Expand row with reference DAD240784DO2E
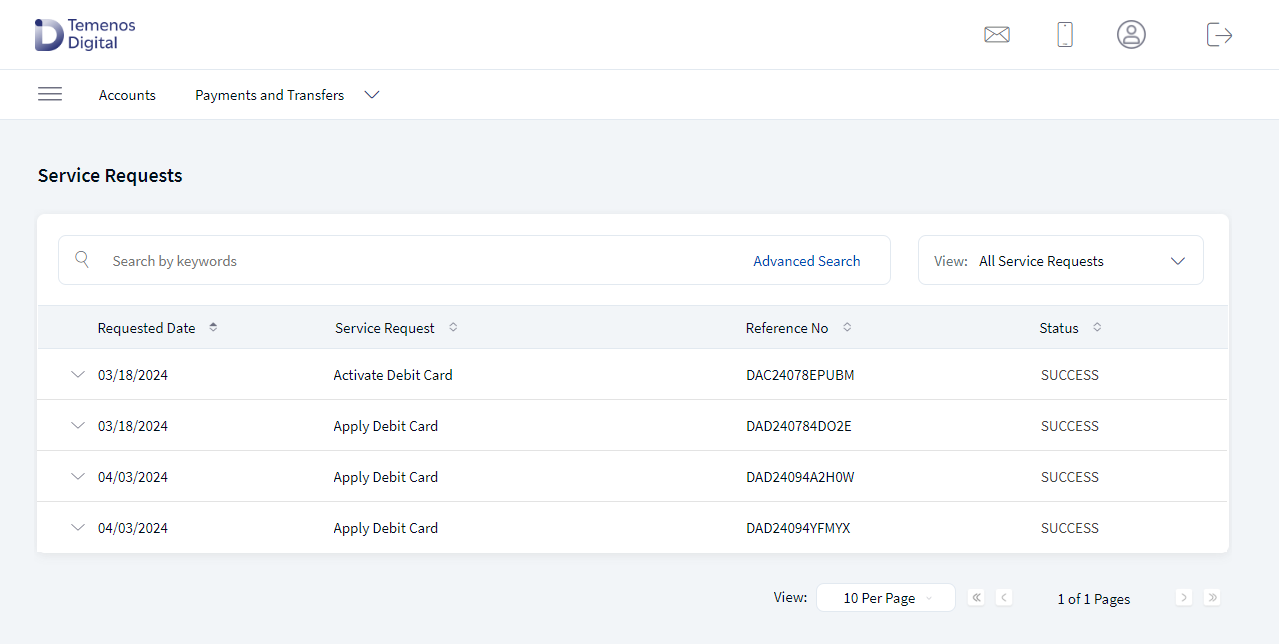Screen dimensions: 1279x644 (78, 426)
